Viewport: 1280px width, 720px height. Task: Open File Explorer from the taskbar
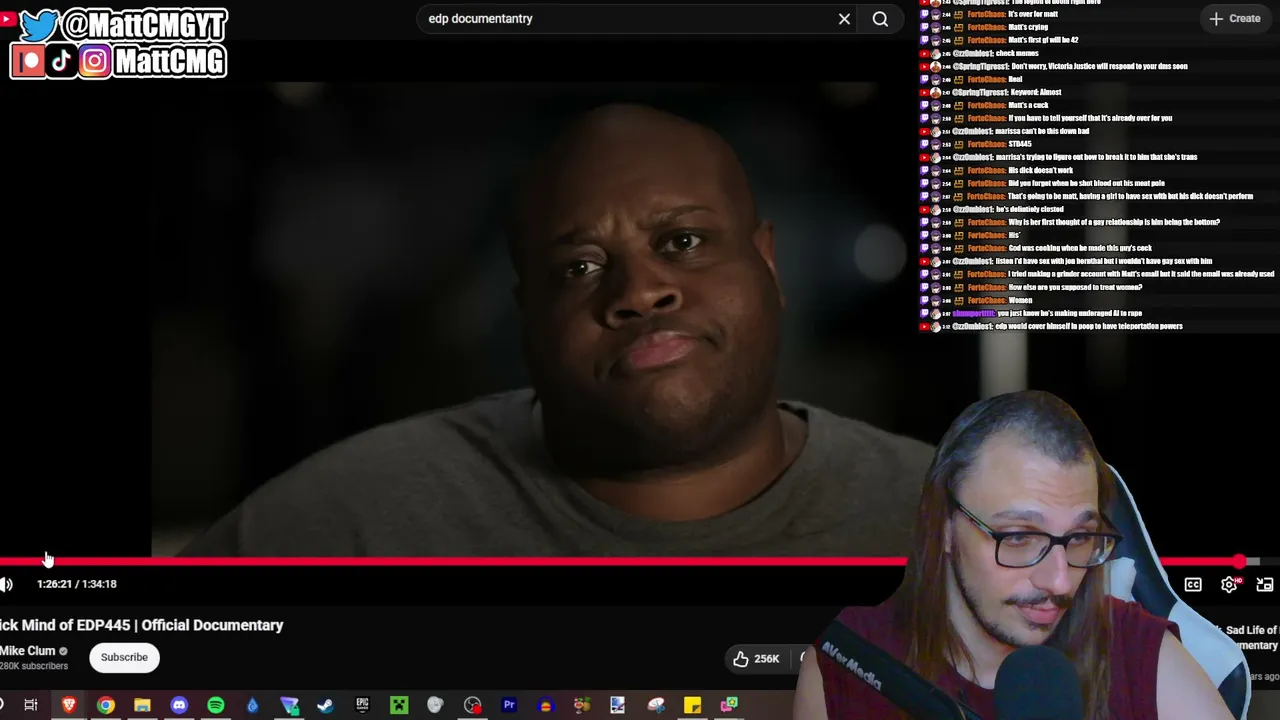click(142, 705)
